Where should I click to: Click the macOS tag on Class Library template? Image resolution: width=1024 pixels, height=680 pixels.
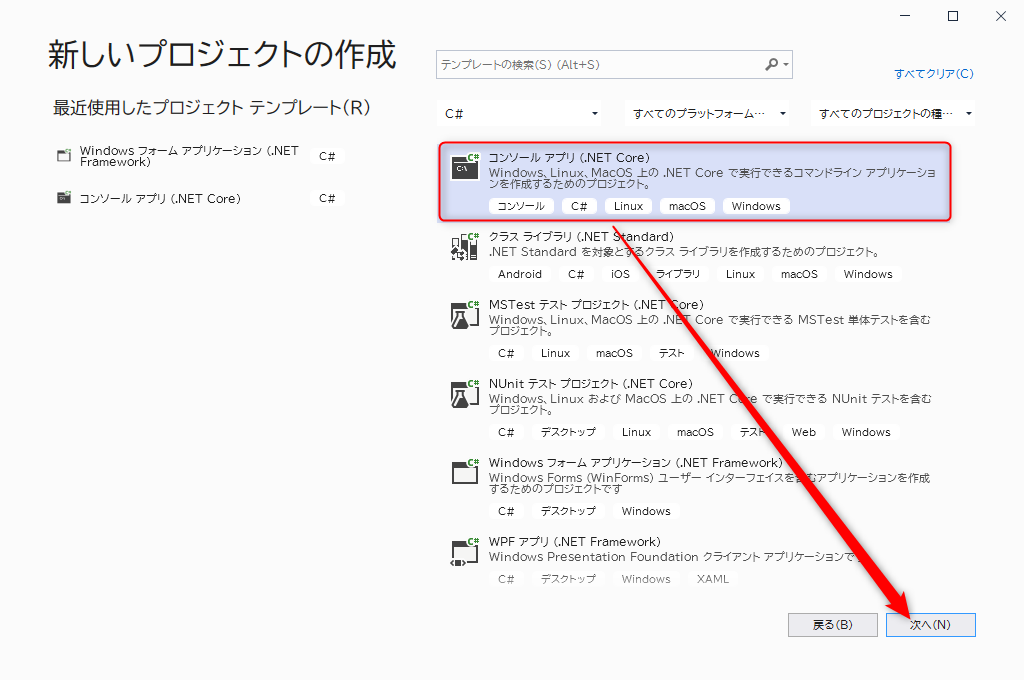coord(799,274)
